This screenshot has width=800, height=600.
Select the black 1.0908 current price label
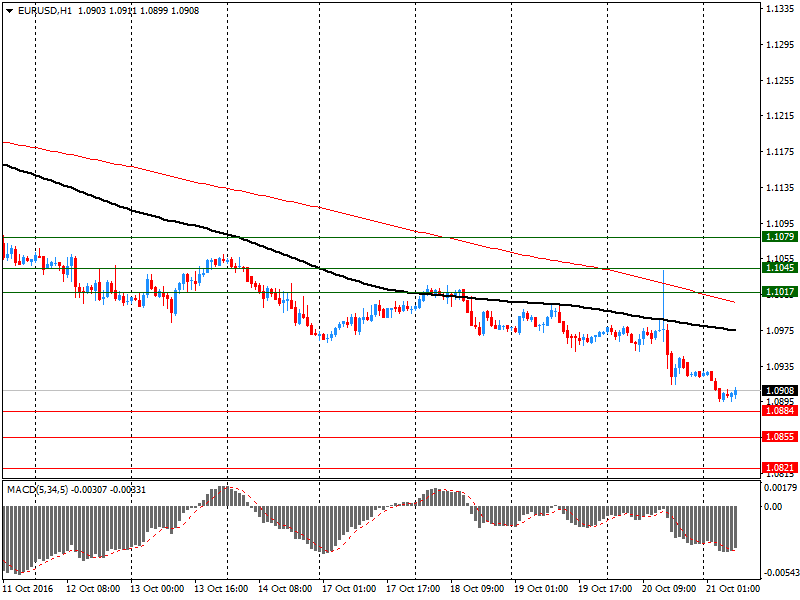[780, 391]
